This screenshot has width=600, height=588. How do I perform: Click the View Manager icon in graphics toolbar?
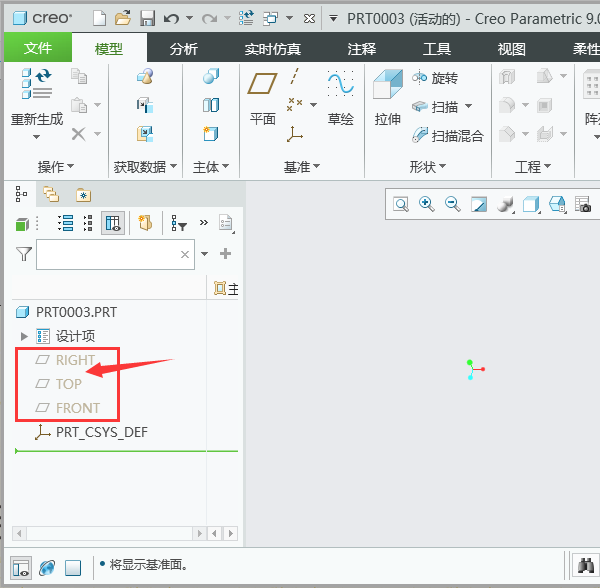pyautogui.click(x=583, y=204)
